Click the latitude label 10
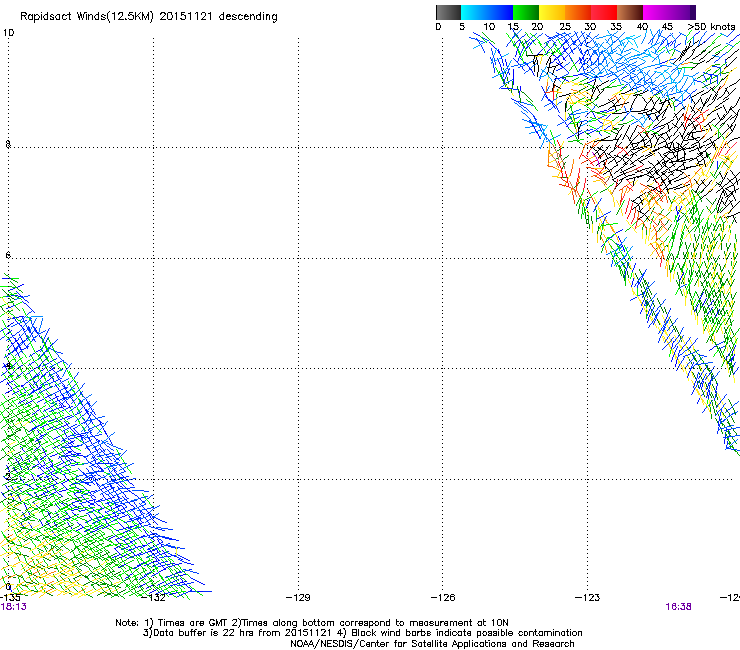This screenshot has width=740, height=650. [8, 33]
